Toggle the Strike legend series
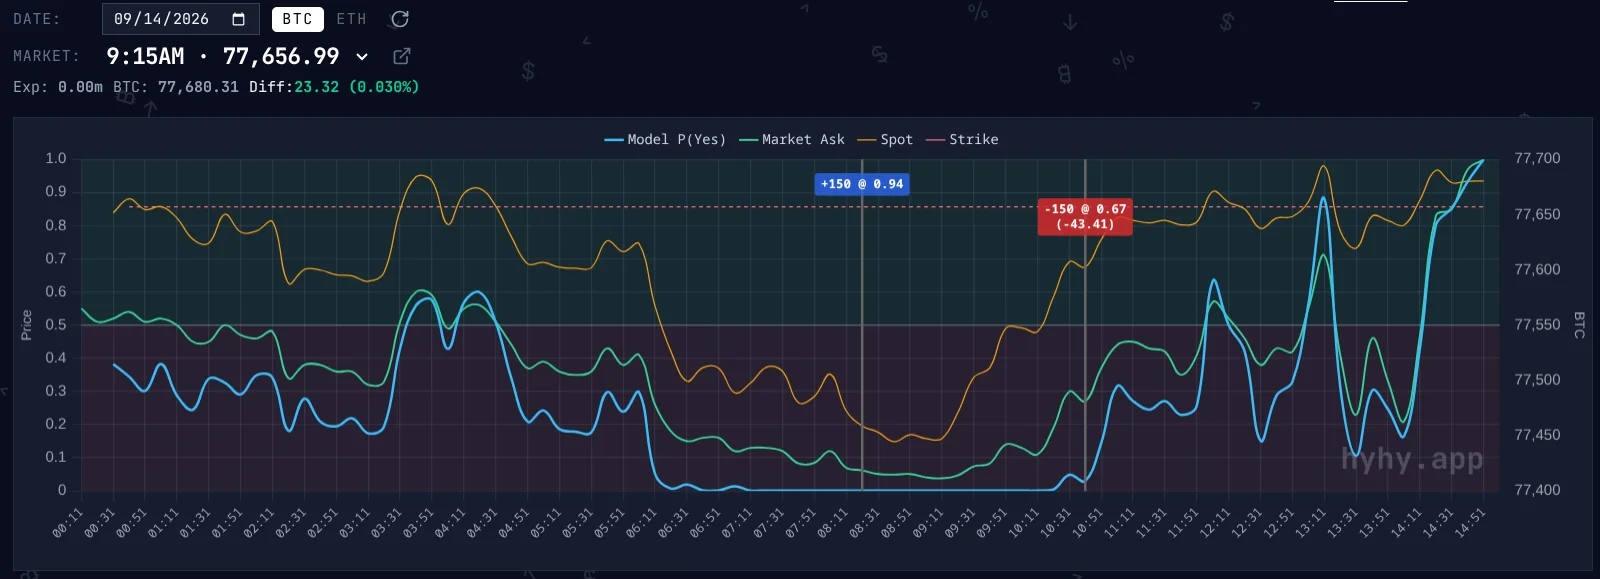Viewport: 1600px width, 579px height. point(962,139)
